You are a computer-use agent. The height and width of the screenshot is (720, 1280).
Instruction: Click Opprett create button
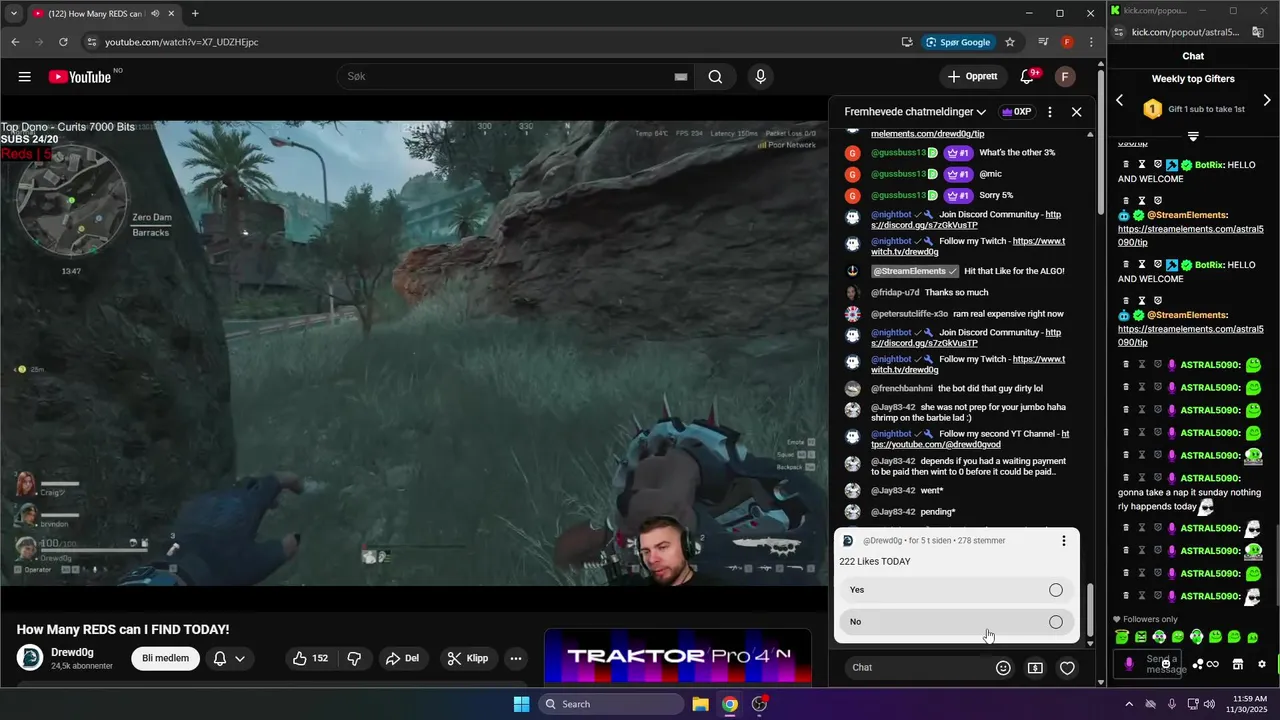click(x=973, y=77)
